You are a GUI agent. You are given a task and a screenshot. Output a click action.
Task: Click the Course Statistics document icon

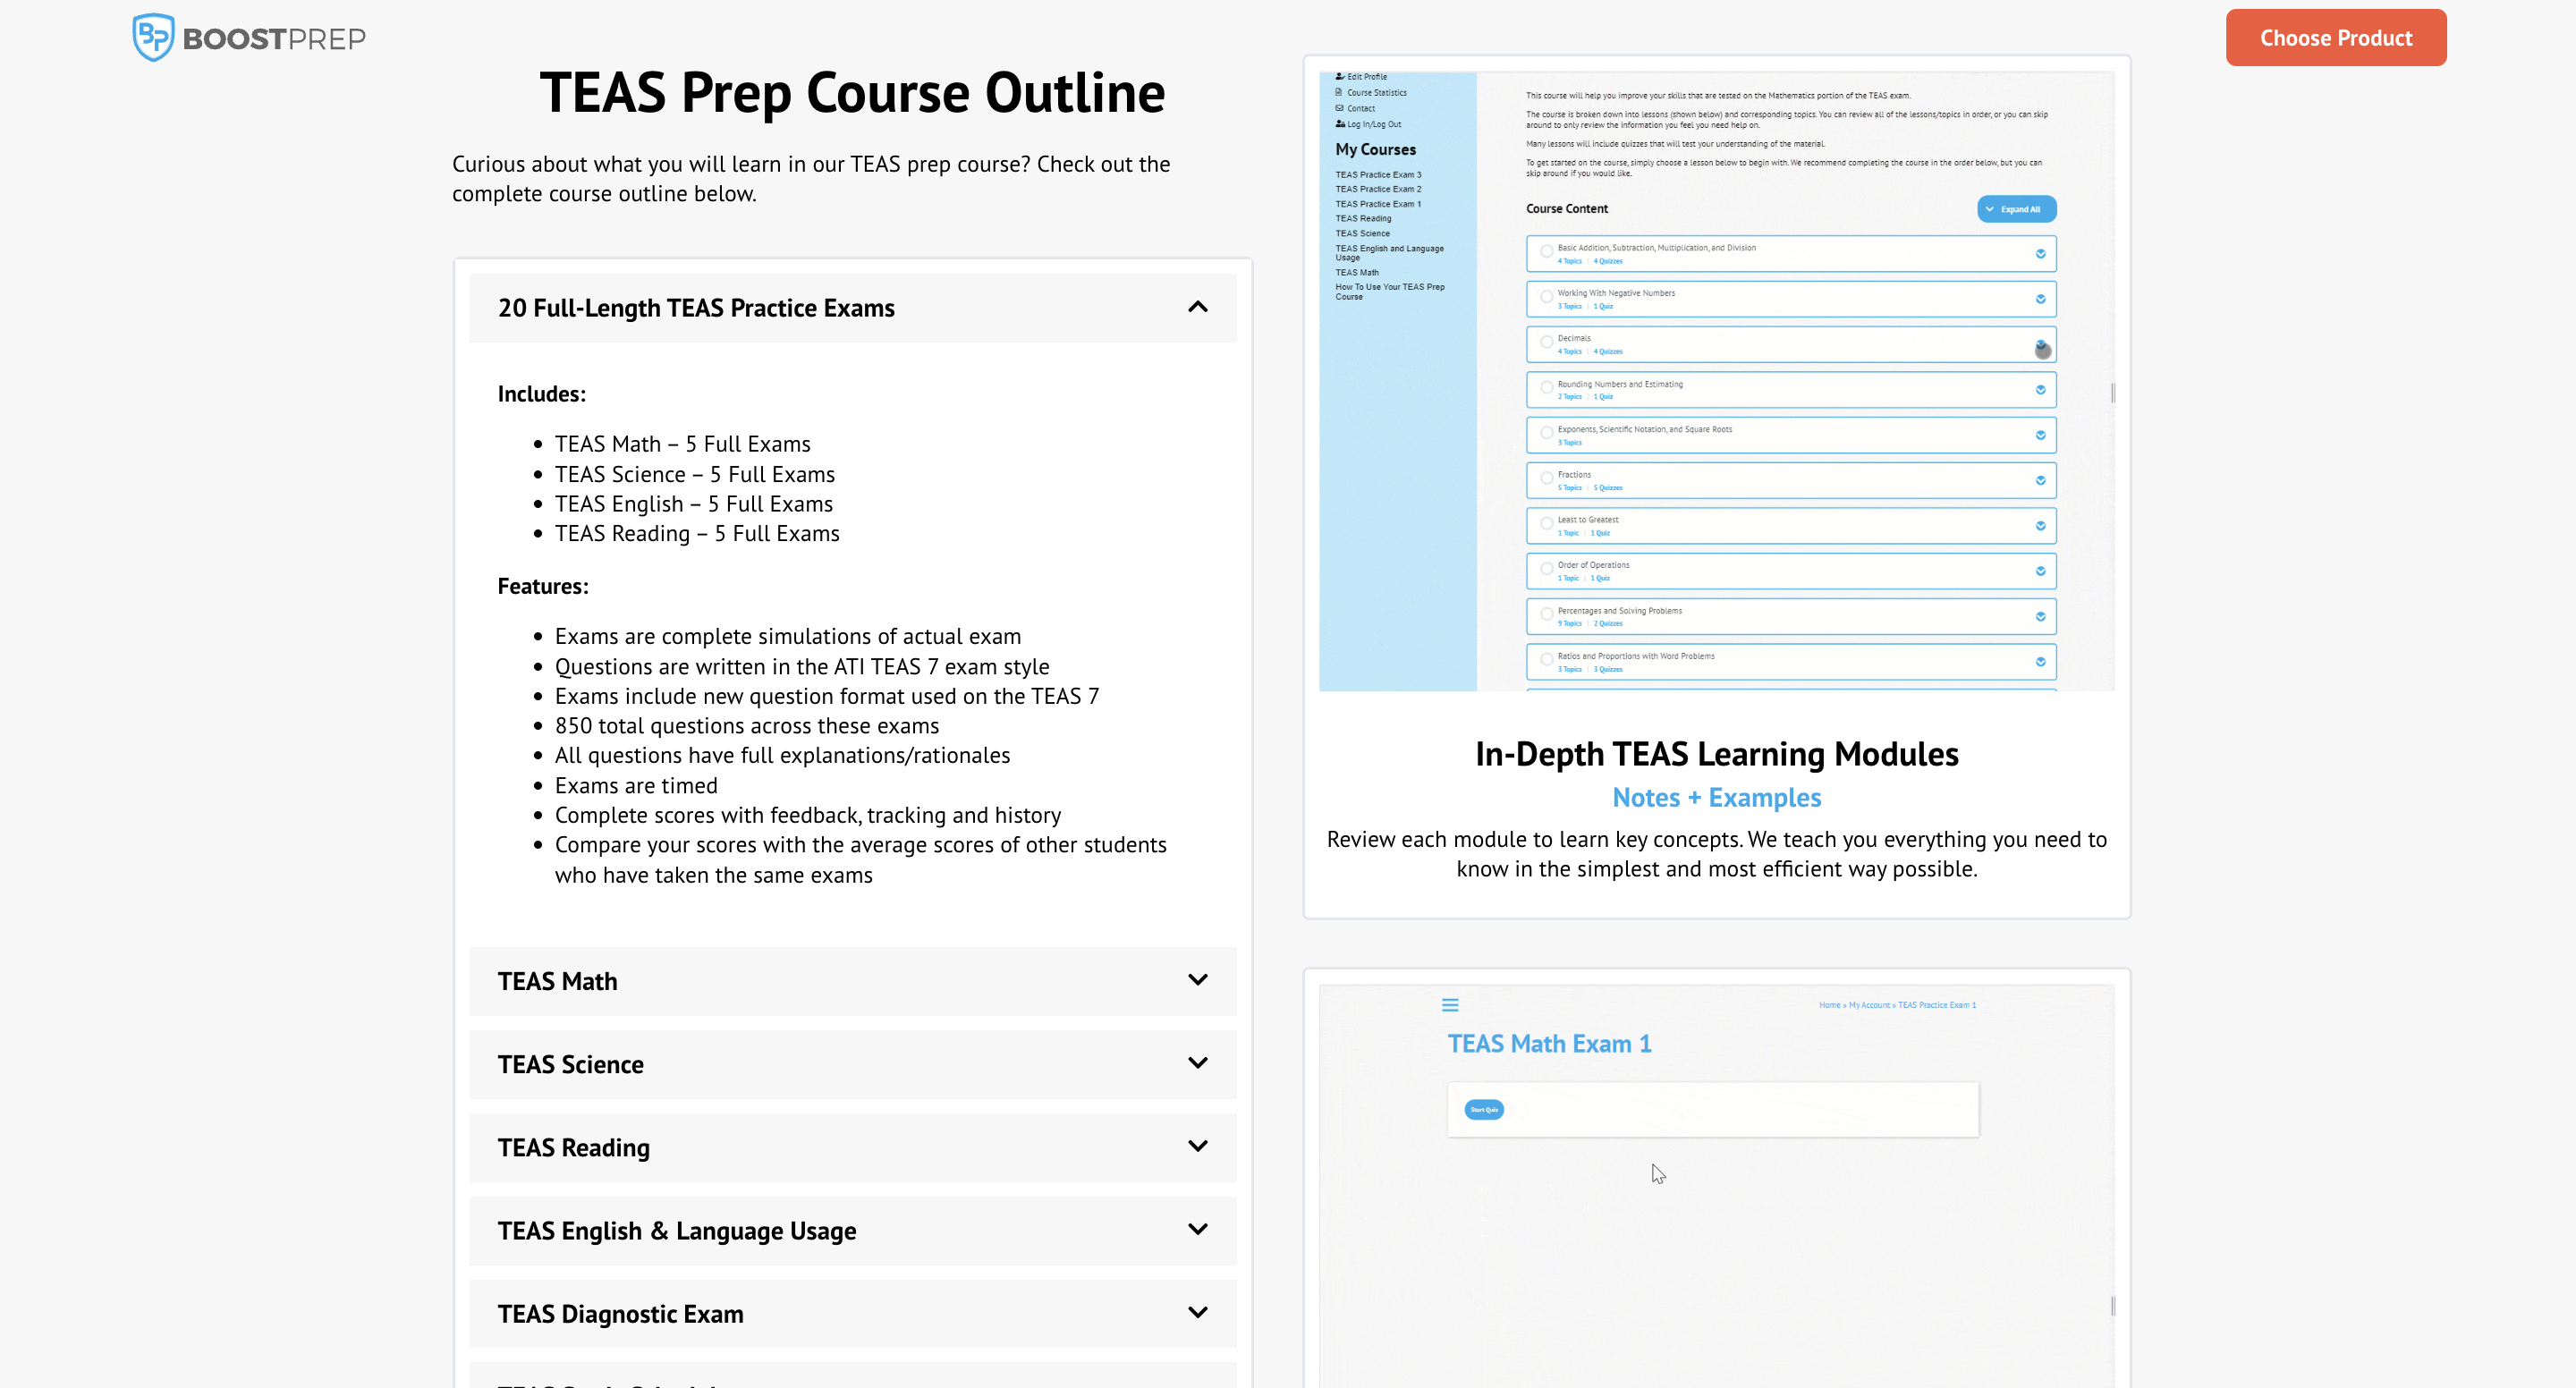click(1339, 92)
